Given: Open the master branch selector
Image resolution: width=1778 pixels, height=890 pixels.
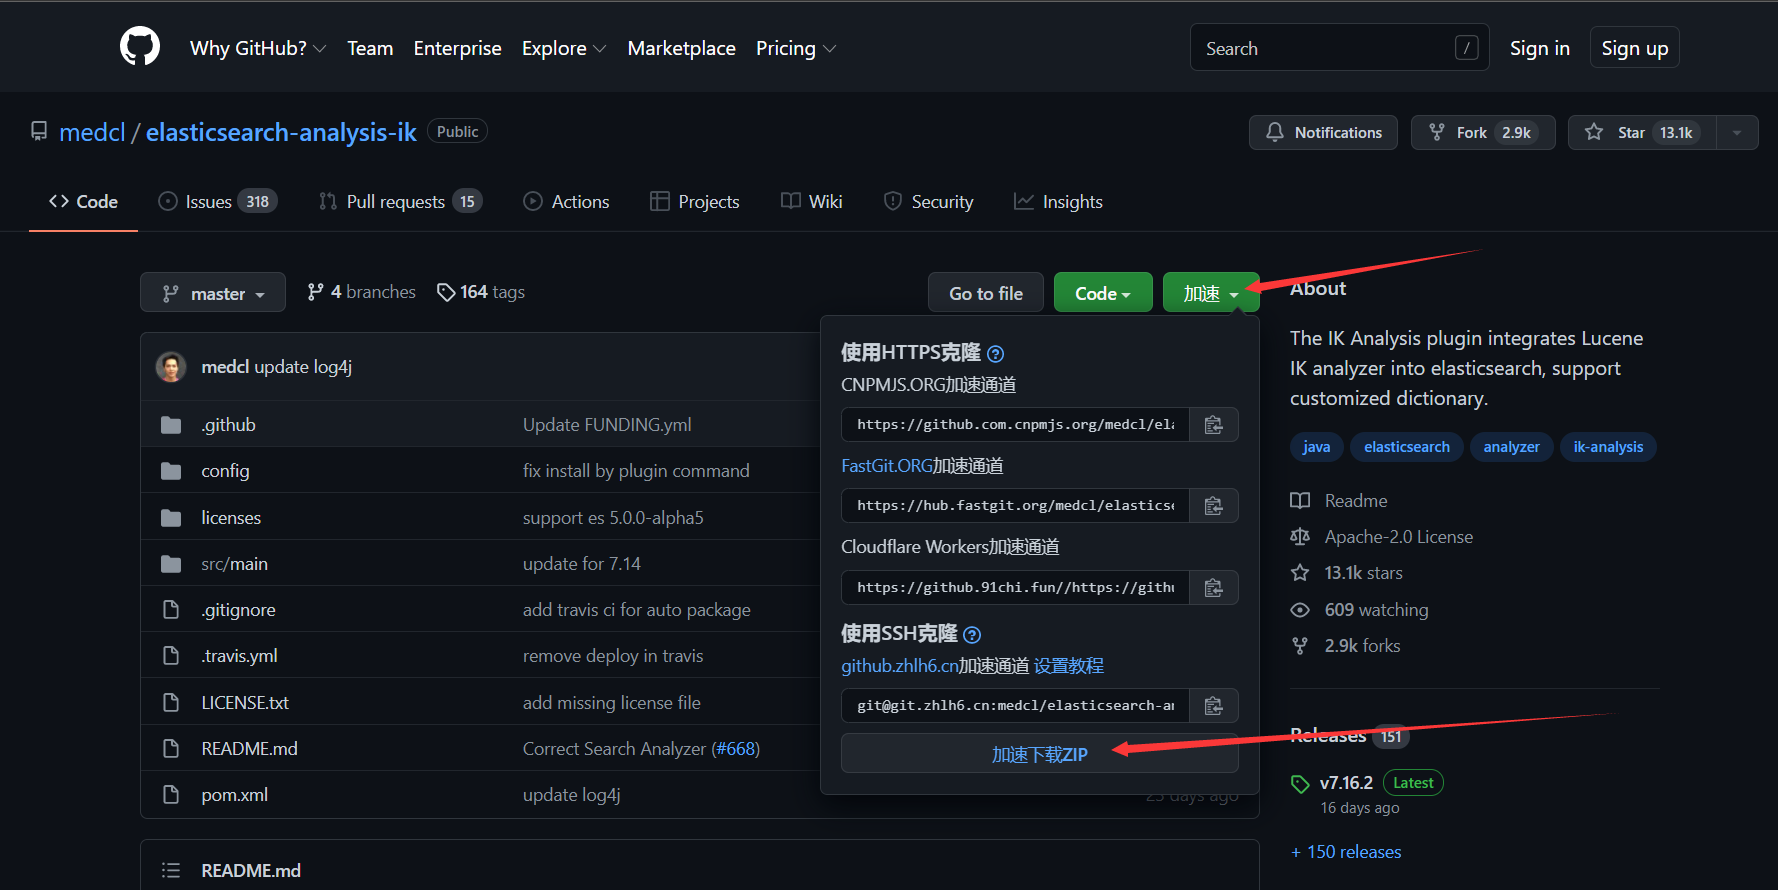Looking at the screenshot, I should coord(213,293).
